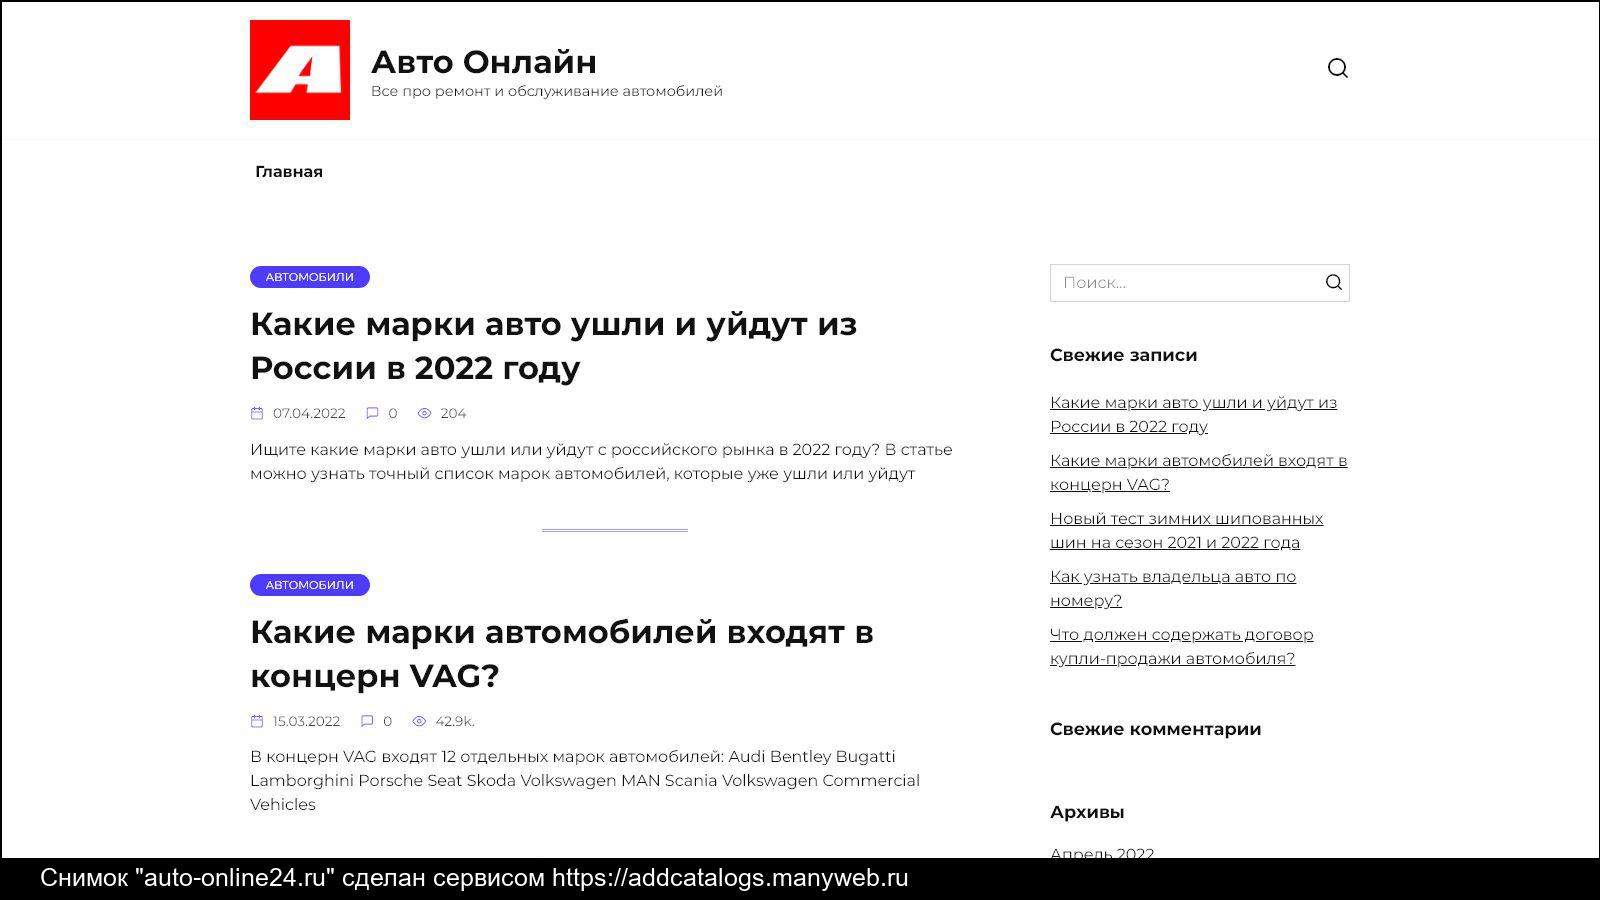The width and height of the screenshot is (1600, 900).
Task: Click calendar icon next to 07.04.2022
Action: (x=257, y=413)
